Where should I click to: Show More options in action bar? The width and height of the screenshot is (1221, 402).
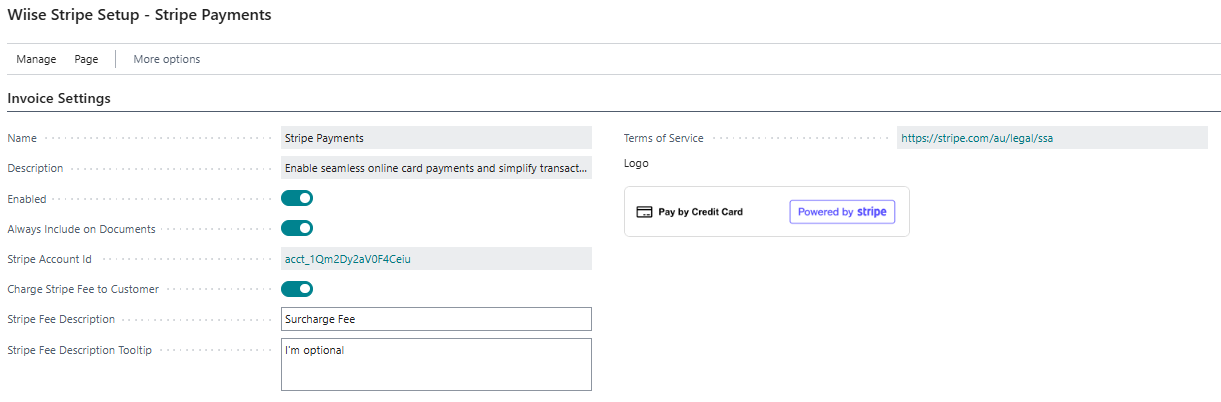tap(167, 59)
